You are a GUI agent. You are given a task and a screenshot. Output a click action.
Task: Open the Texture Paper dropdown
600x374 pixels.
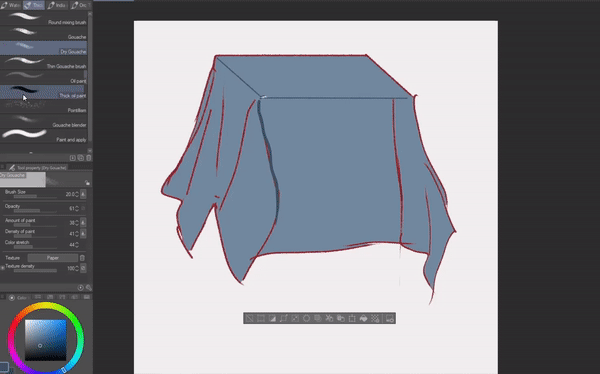pos(53,258)
